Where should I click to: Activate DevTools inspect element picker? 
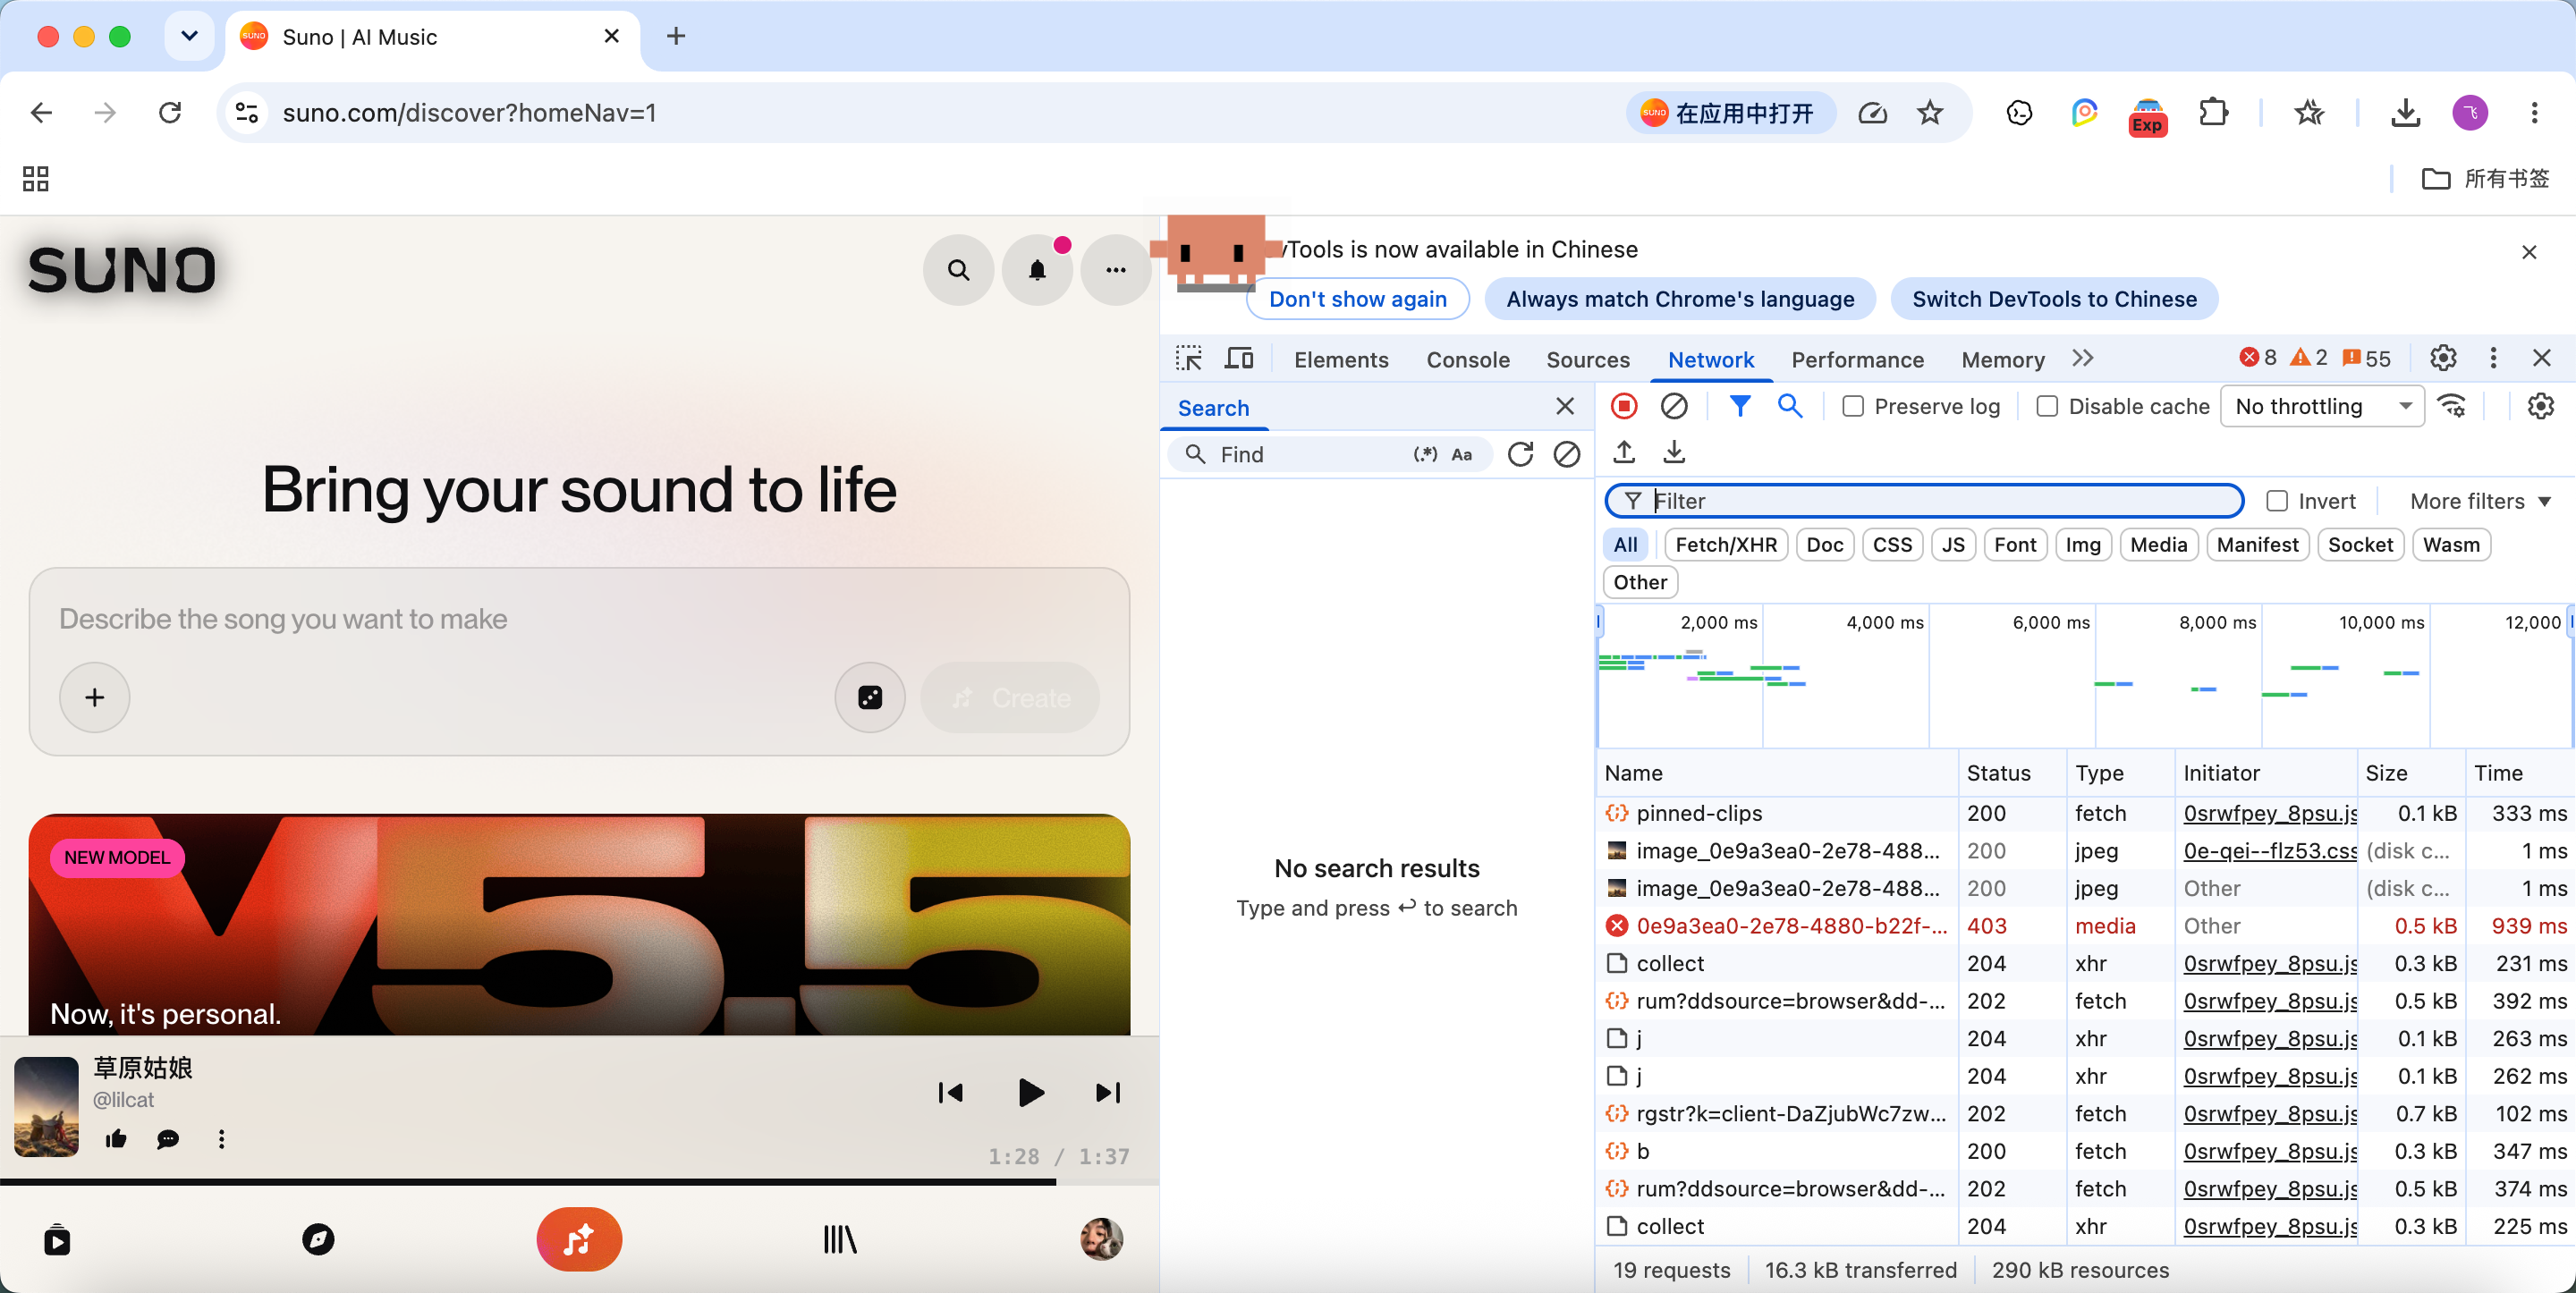pos(1189,358)
